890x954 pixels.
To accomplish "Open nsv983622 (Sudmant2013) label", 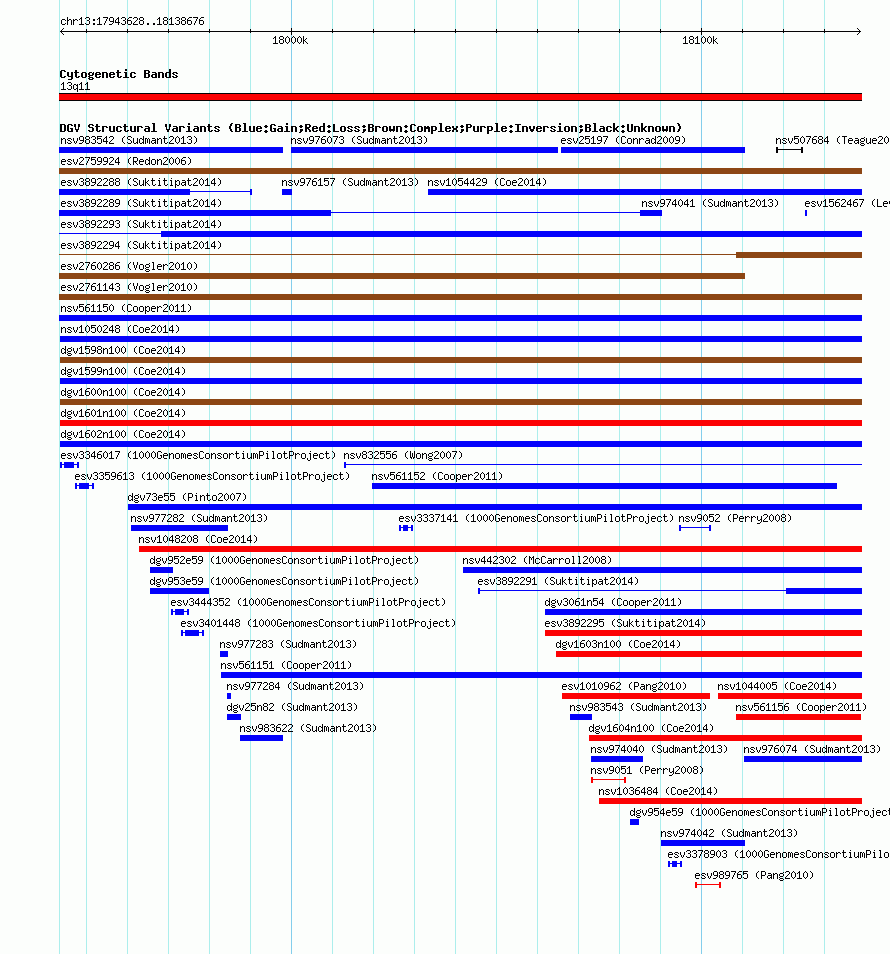I will coord(308,728).
